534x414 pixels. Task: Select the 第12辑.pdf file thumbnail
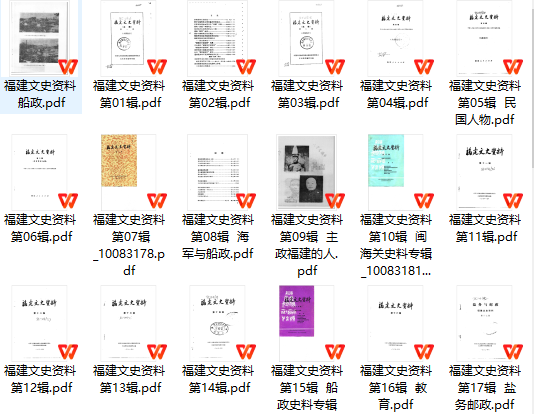point(40,323)
